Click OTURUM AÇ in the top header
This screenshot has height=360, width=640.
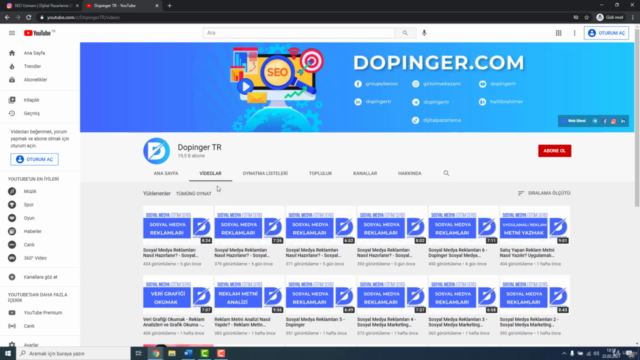tap(606, 33)
